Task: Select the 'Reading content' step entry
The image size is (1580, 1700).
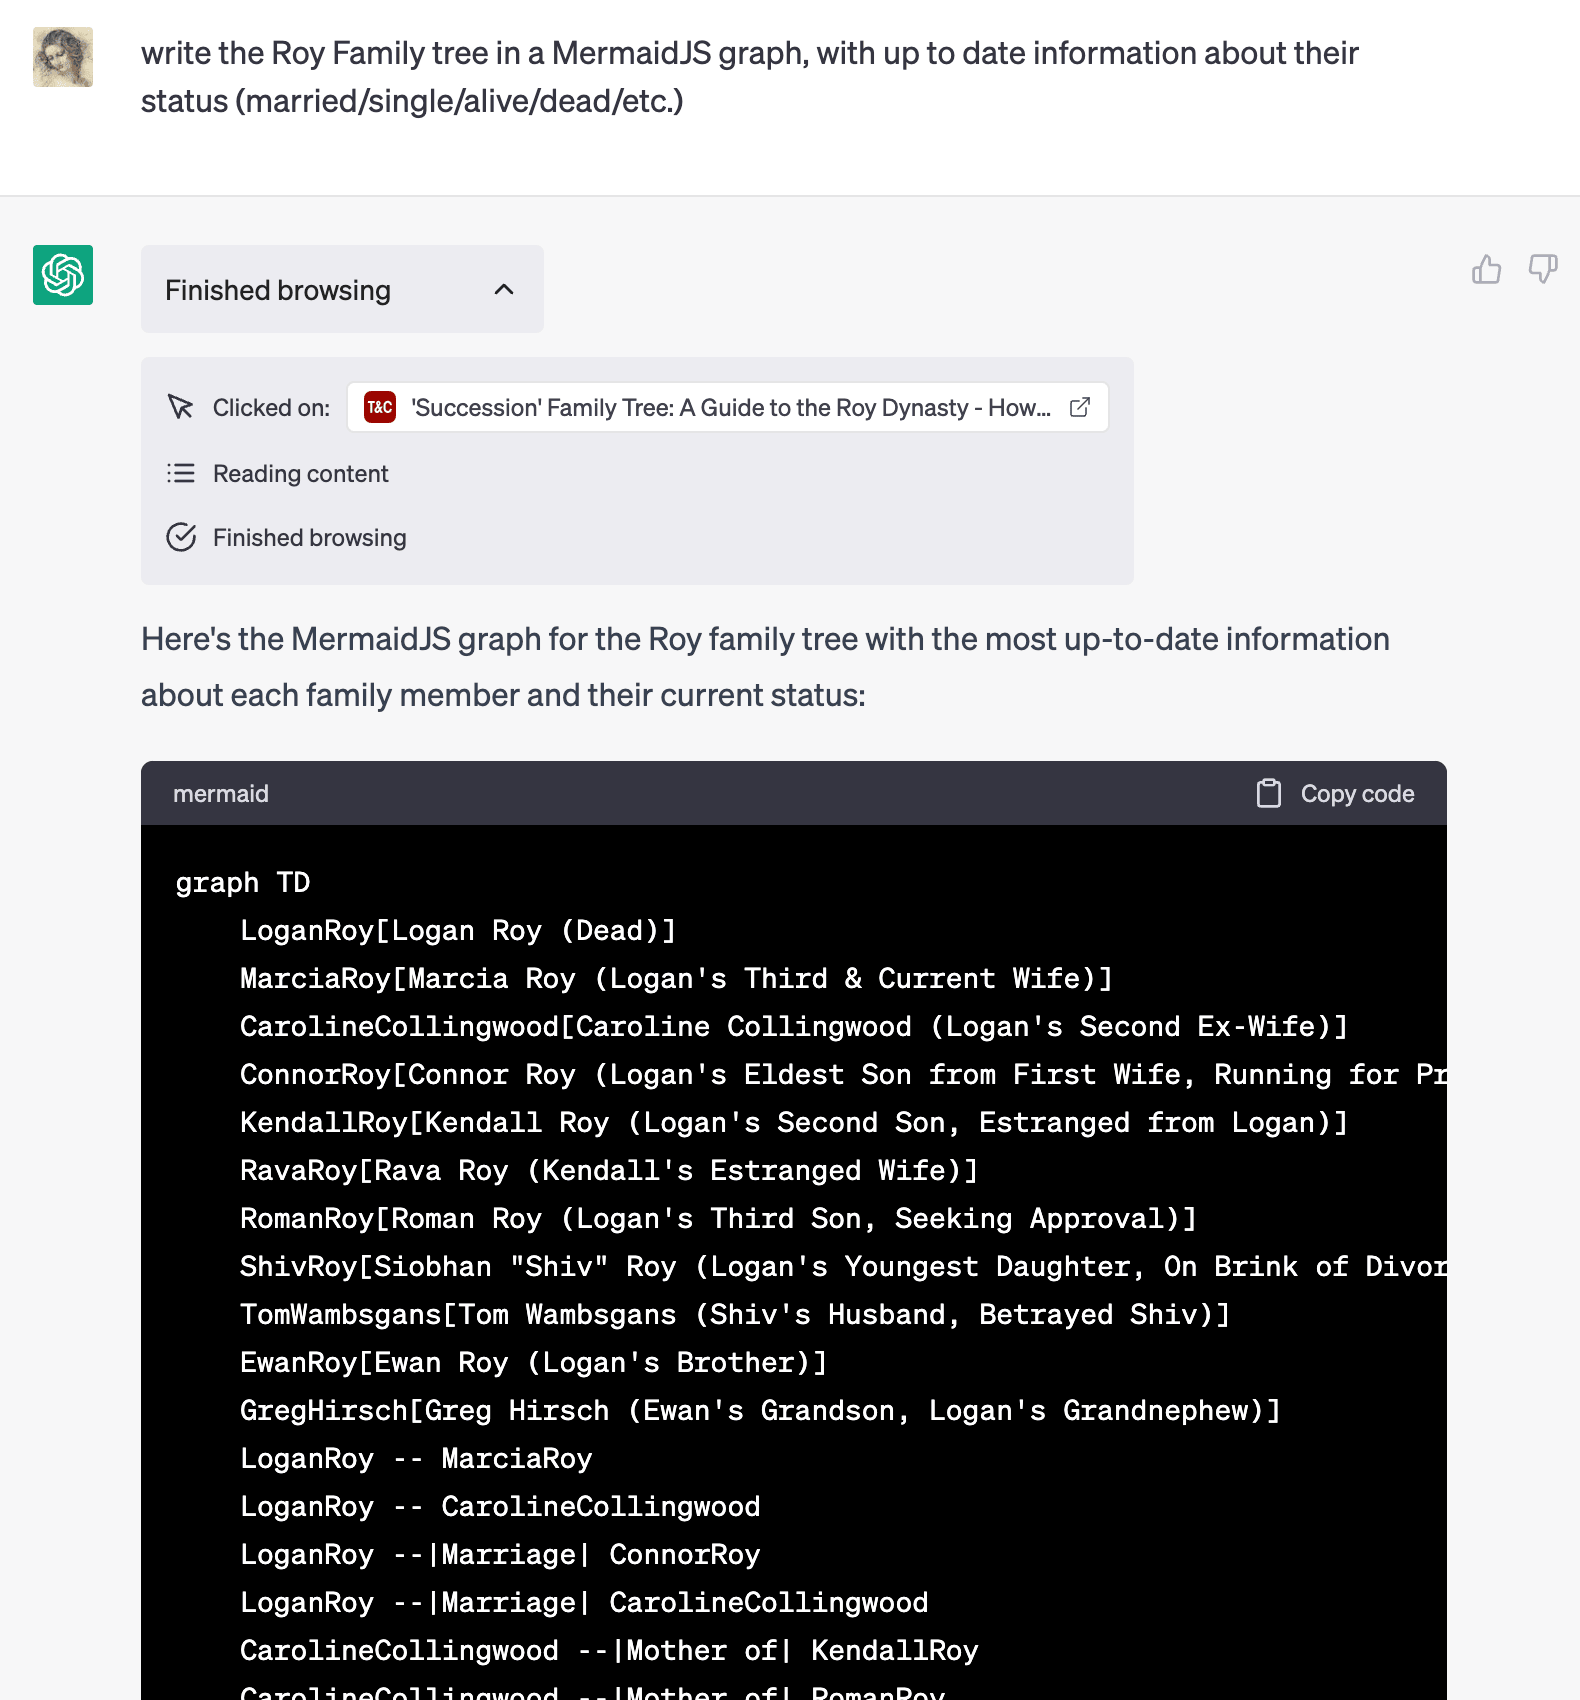Action: [300, 473]
